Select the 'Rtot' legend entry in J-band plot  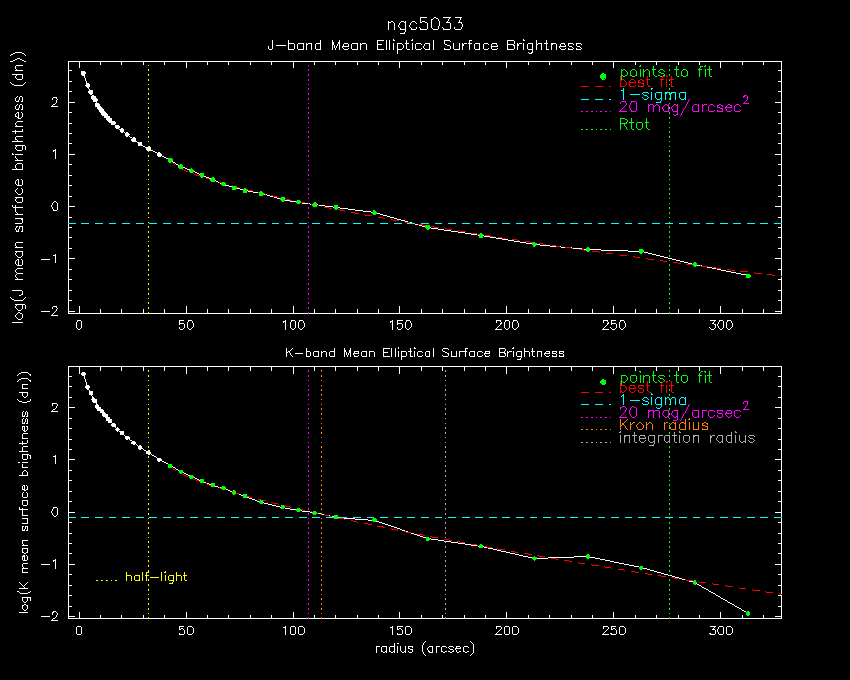click(634, 125)
